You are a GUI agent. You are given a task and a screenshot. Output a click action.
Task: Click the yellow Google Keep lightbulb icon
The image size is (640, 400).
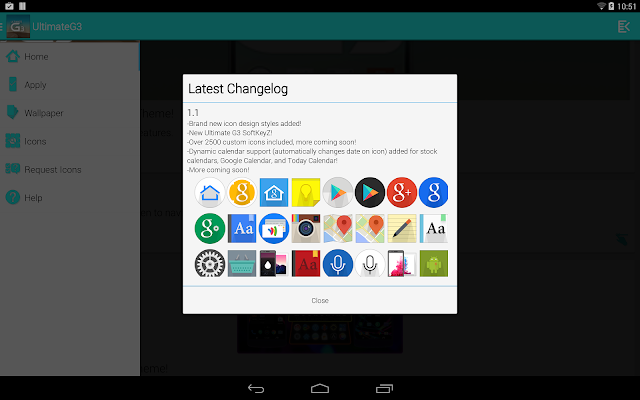coord(306,192)
